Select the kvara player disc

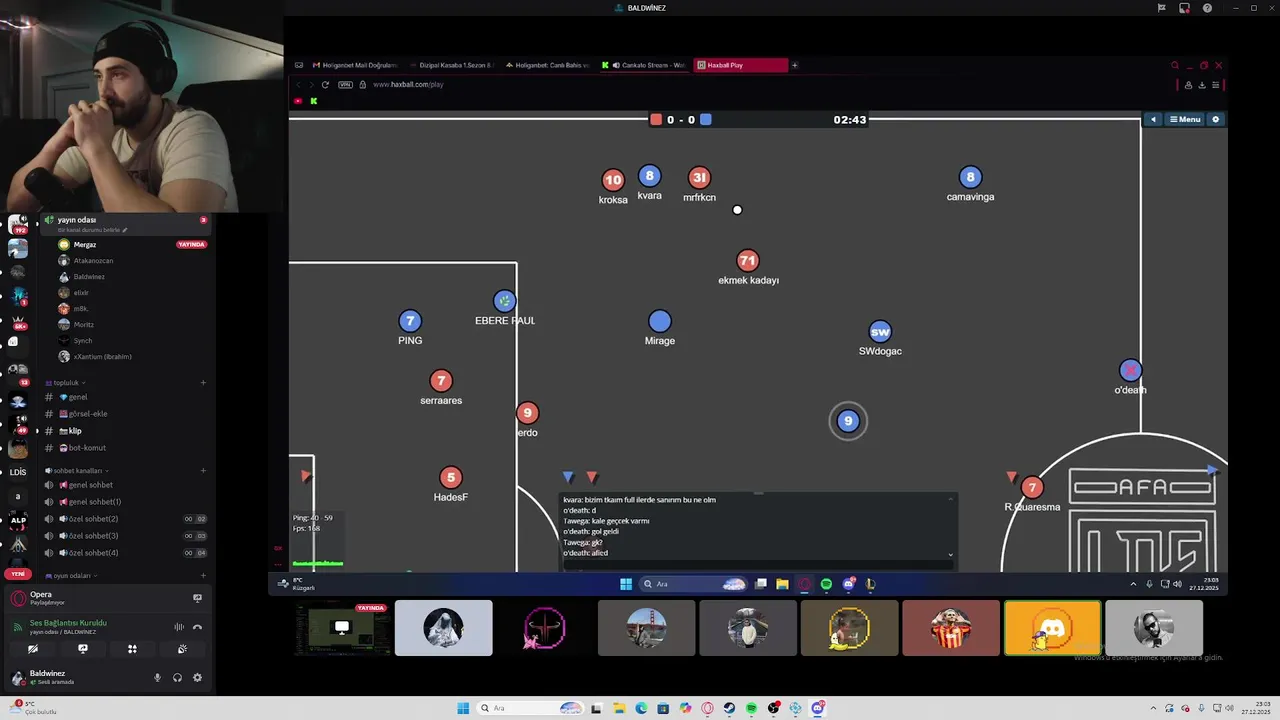[649, 176]
